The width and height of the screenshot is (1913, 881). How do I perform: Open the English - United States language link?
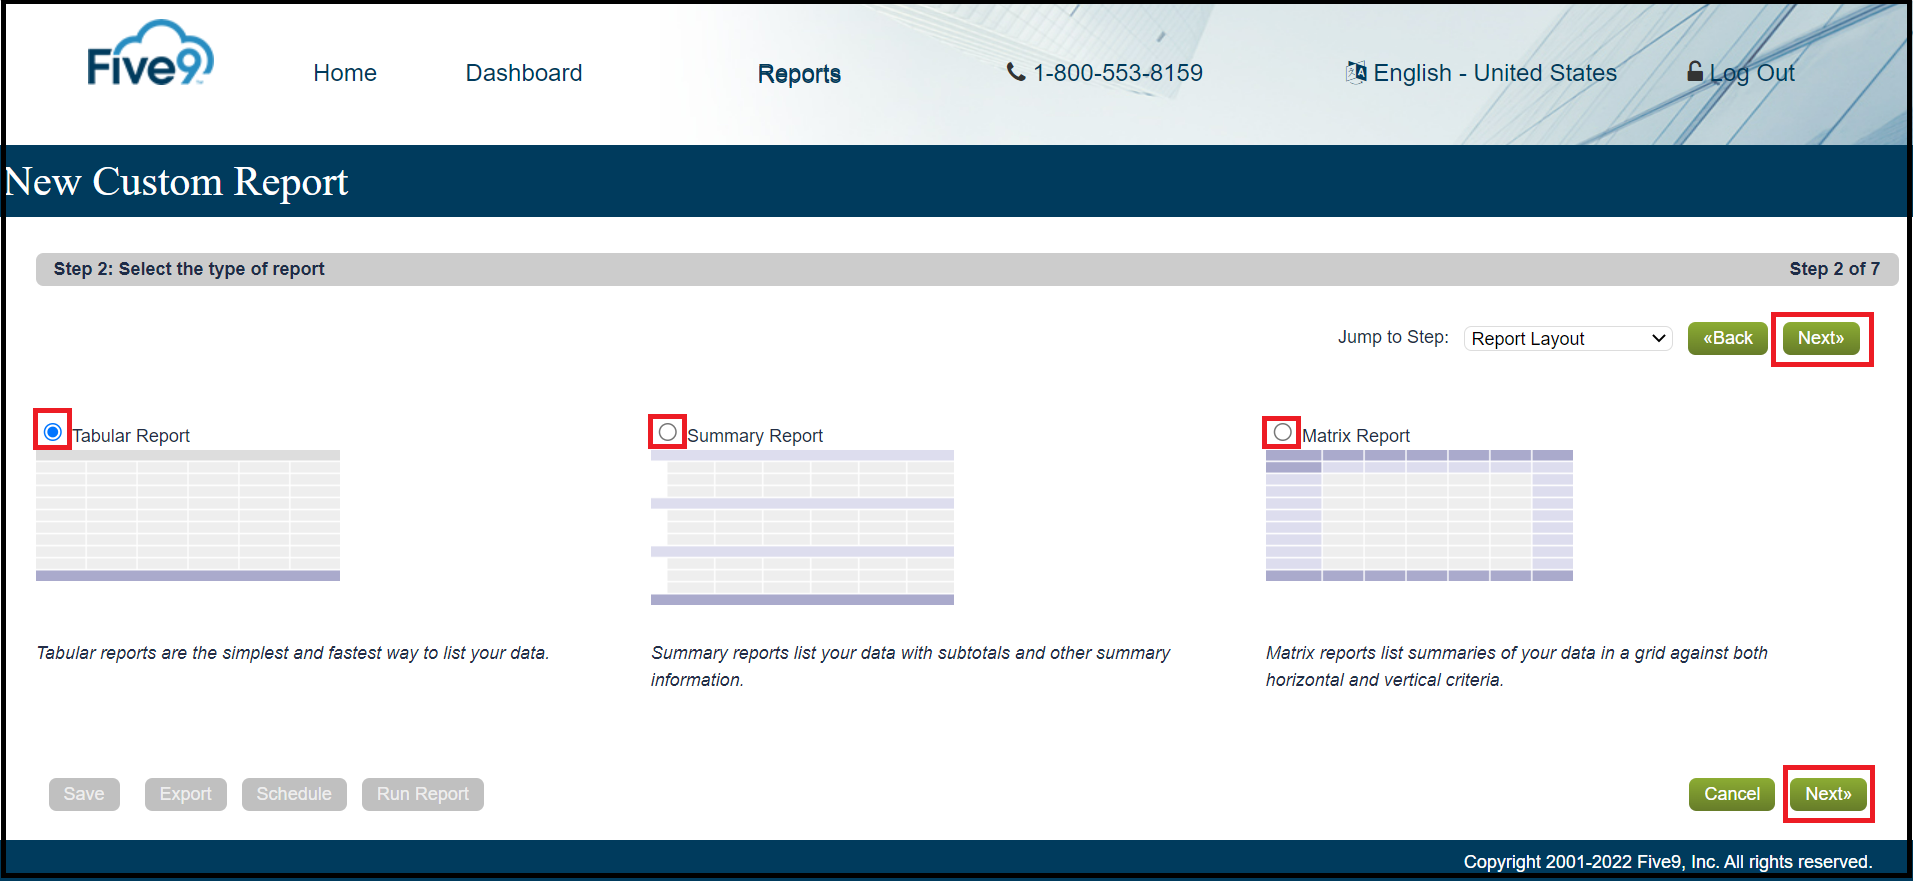coord(1494,73)
